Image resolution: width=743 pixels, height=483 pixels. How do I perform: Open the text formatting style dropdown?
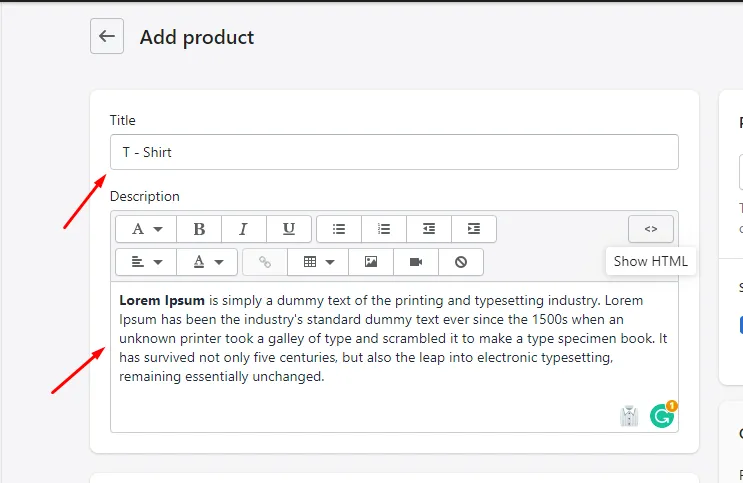pyautogui.click(x=146, y=229)
